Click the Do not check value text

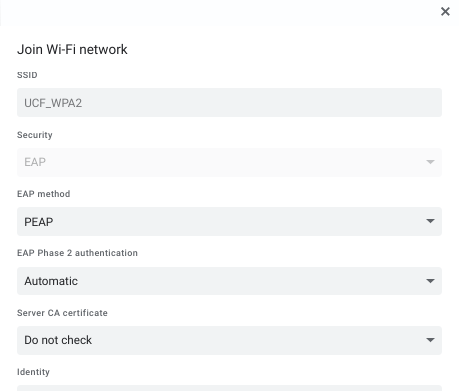[58, 340]
